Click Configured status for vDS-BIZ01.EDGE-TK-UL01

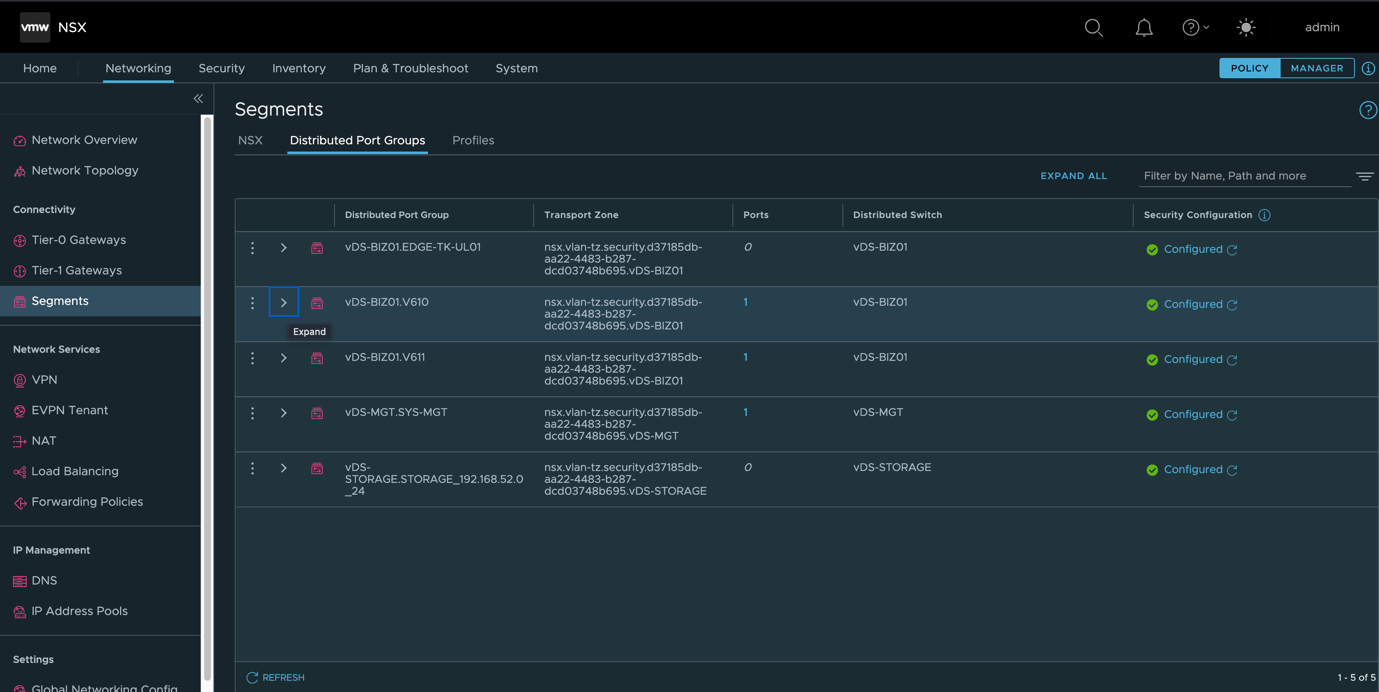pos(1193,249)
